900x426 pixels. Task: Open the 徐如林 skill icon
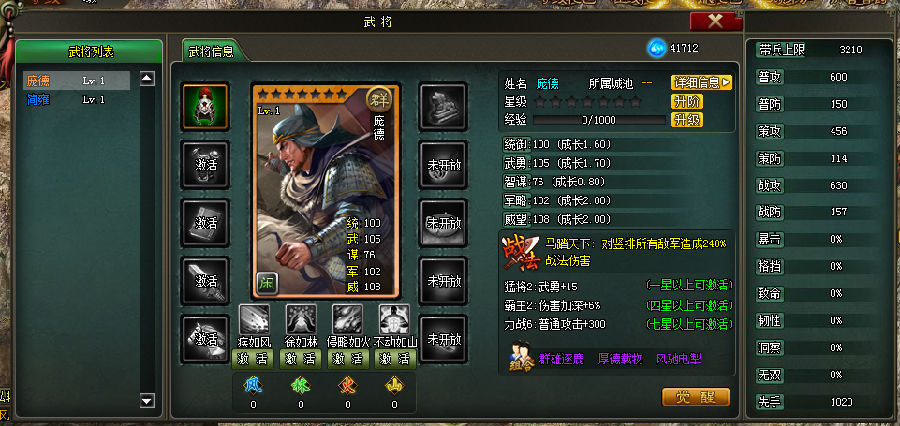(301, 319)
